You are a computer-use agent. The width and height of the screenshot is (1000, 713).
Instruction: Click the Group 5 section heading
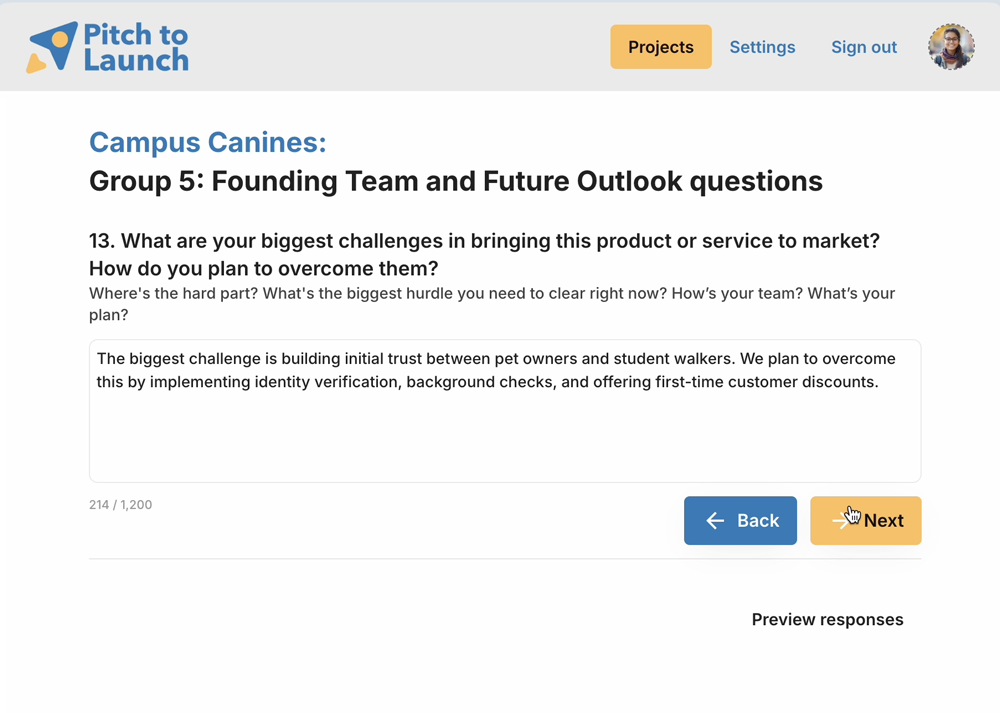pos(455,181)
